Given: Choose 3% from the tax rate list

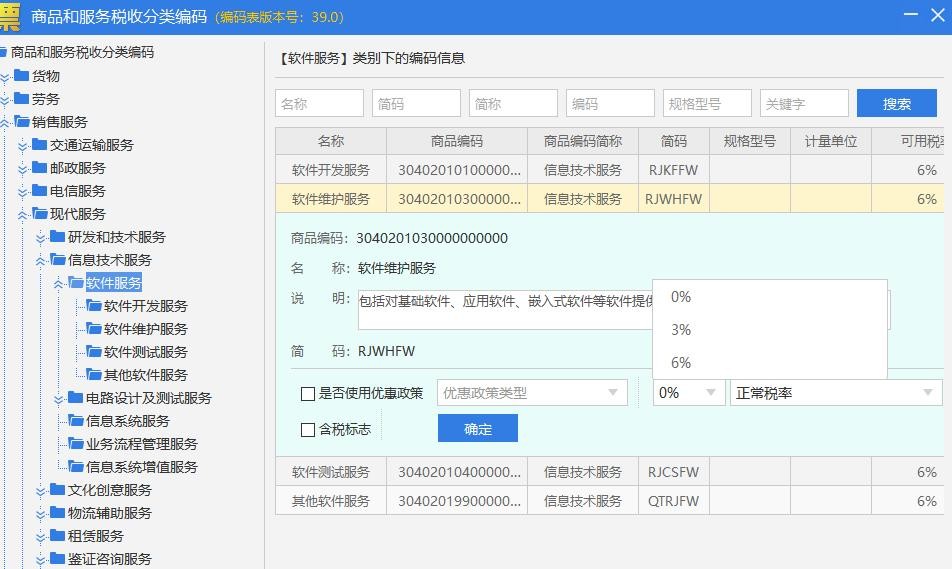Looking at the screenshot, I should pyautogui.click(x=681, y=330).
